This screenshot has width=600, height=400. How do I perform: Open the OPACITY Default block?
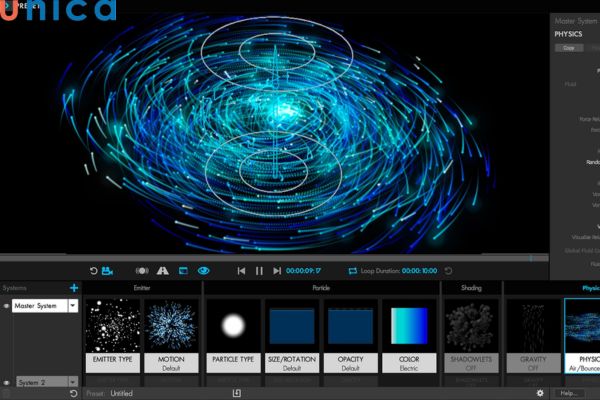click(x=351, y=336)
